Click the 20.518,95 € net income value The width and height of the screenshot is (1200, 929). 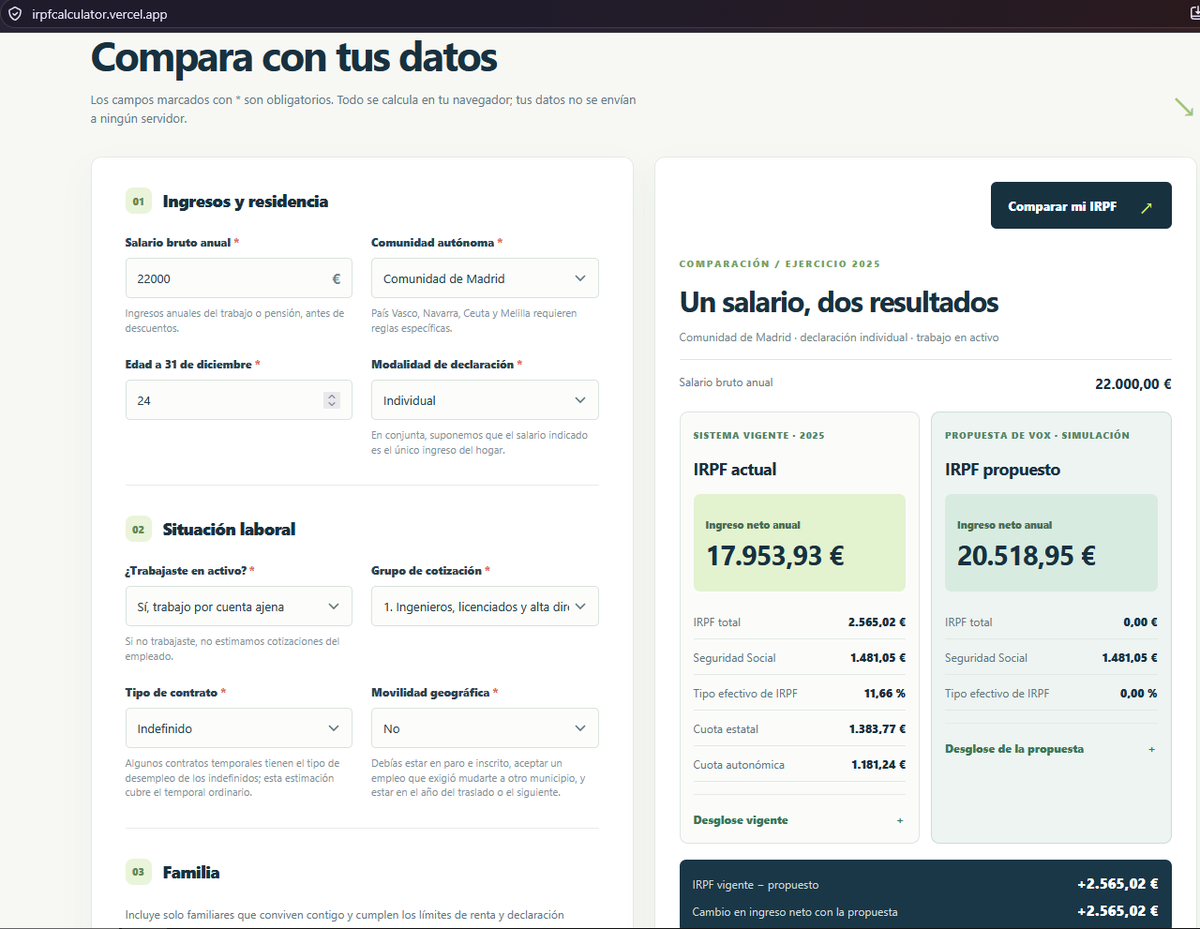[1026, 556]
